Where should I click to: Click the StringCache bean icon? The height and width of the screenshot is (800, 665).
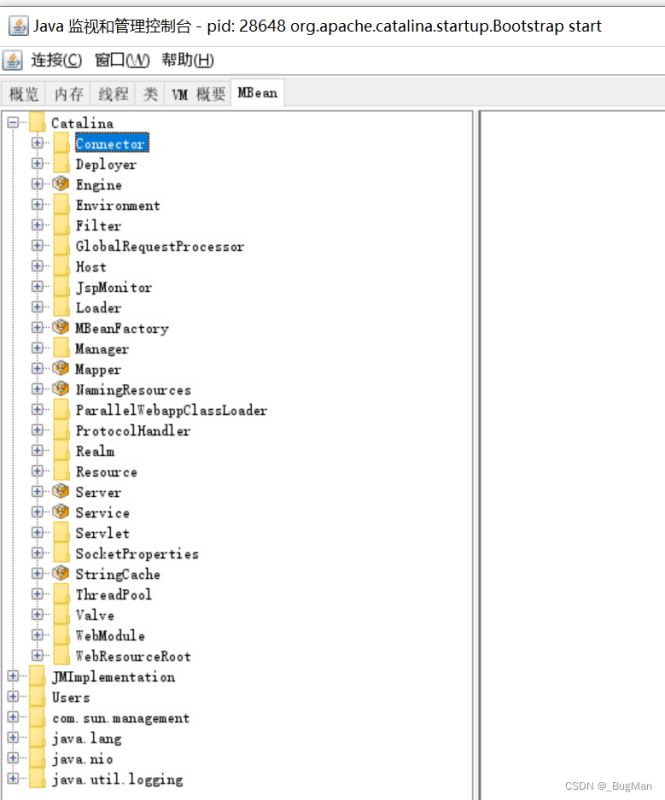point(61,573)
